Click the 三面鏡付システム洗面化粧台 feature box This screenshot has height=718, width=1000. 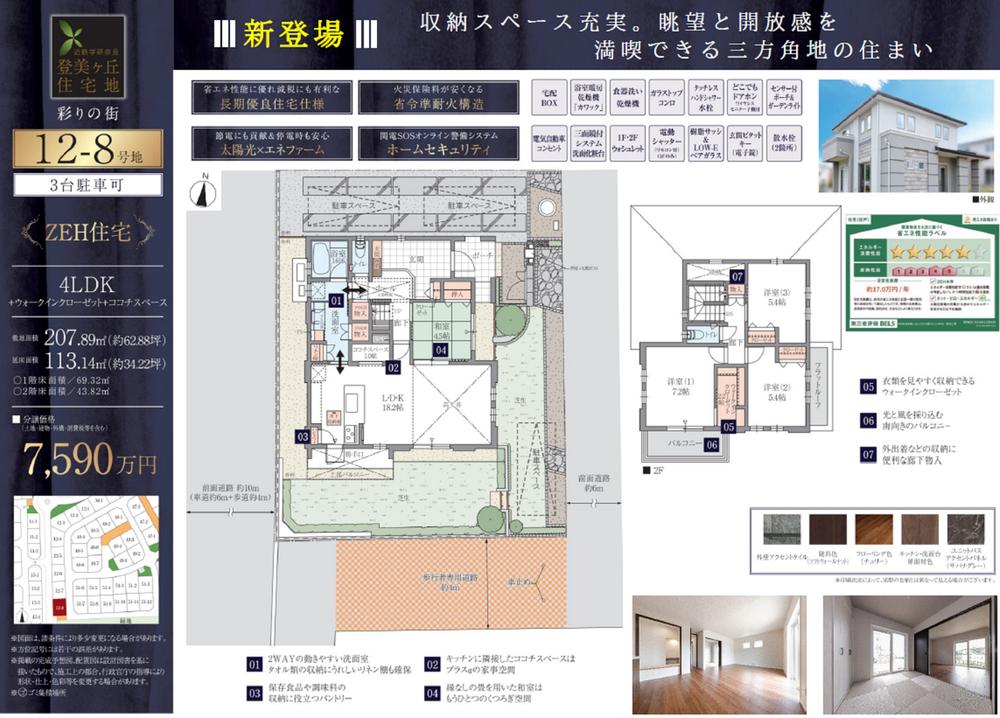click(589, 143)
